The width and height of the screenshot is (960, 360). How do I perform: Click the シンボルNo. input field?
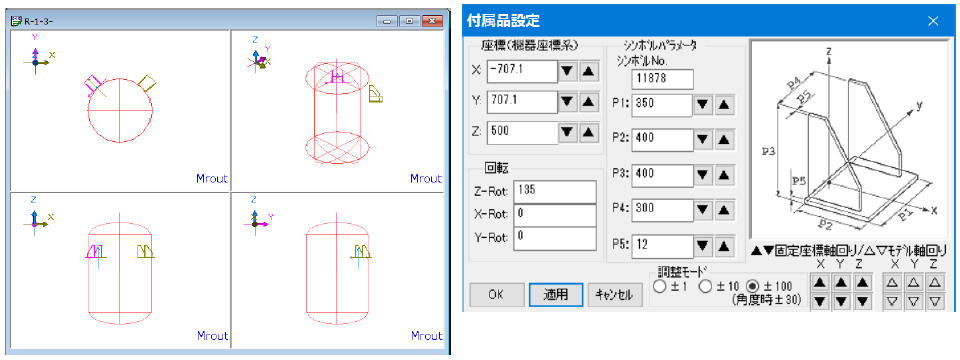tap(662, 79)
